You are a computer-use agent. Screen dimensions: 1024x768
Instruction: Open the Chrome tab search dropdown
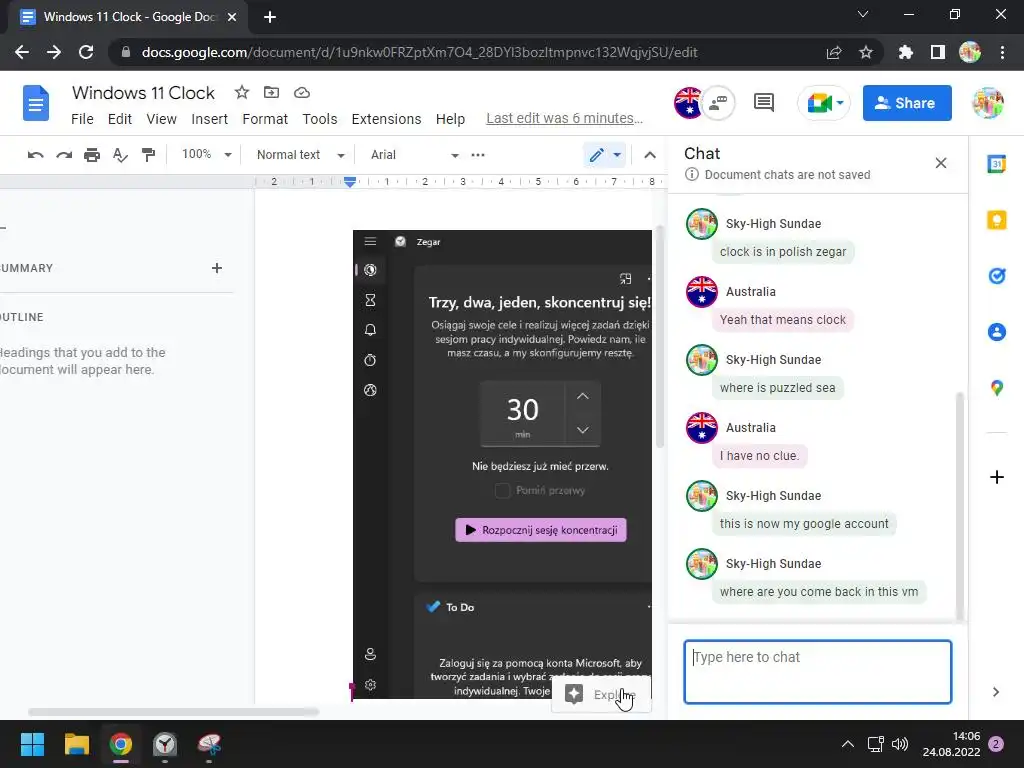pyautogui.click(x=863, y=14)
